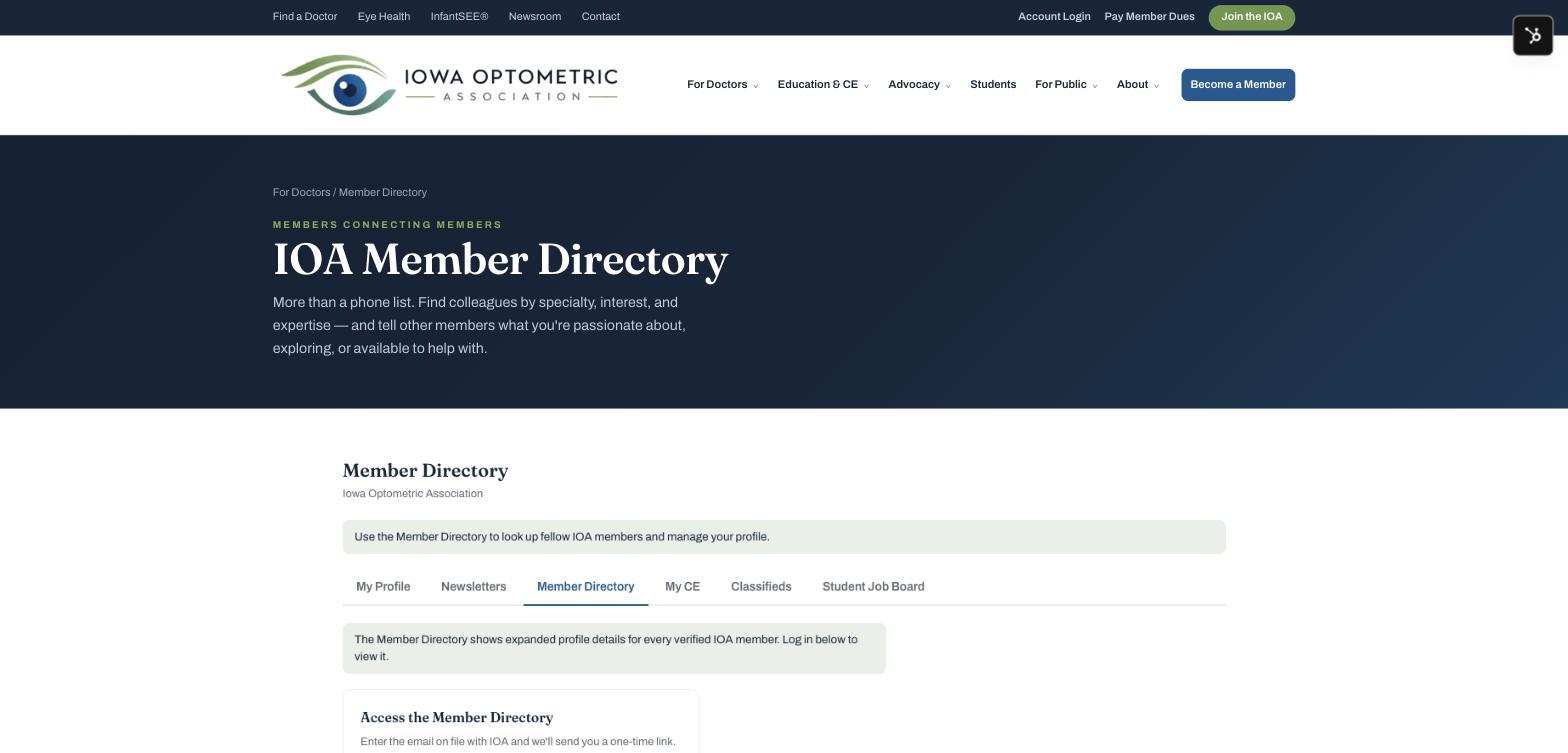
Task: Click the Members Connecting Members tagline
Action: [x=387, y=225]
